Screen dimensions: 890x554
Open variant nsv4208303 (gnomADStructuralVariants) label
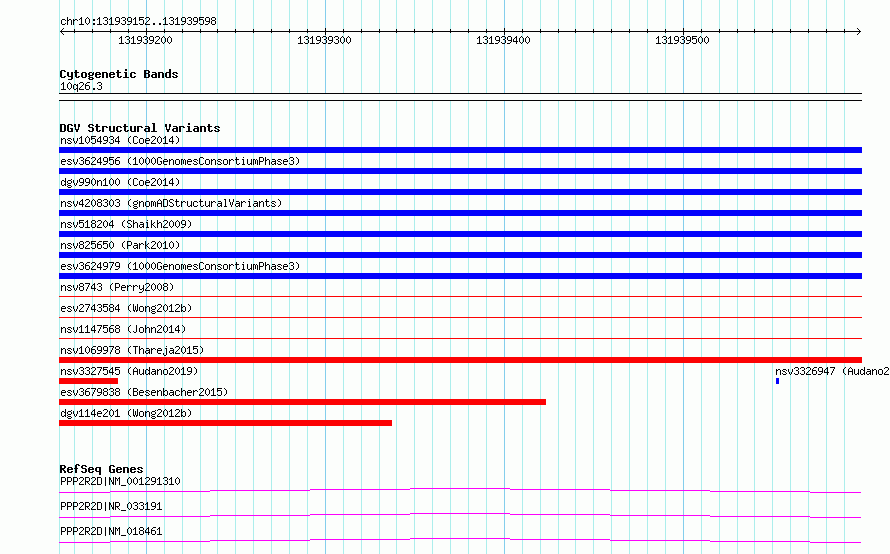(171, 203)
